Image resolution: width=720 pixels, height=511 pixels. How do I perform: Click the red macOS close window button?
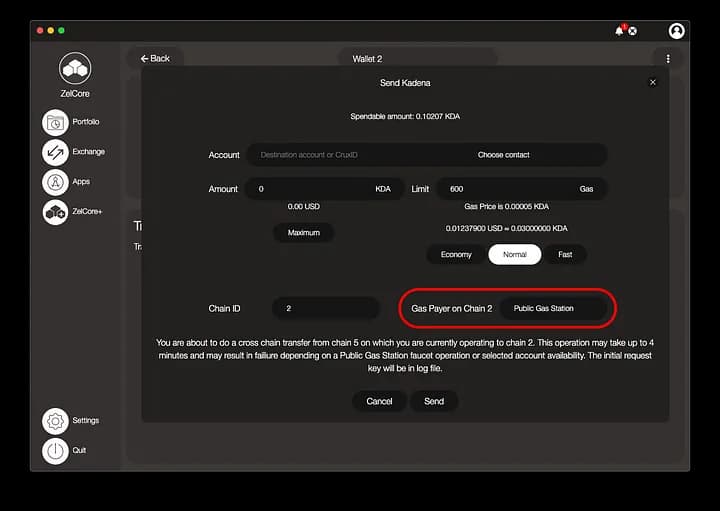click(x=40, y=30)
